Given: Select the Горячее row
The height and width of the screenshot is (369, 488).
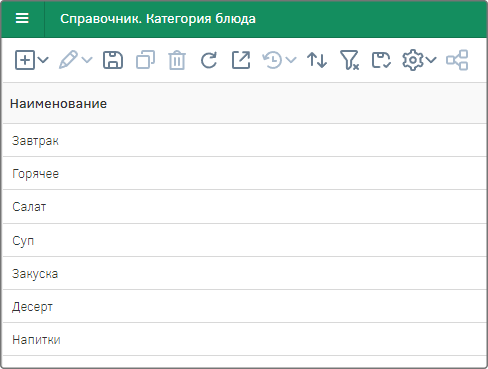Looking at the screenshot, I should (245, 173).
